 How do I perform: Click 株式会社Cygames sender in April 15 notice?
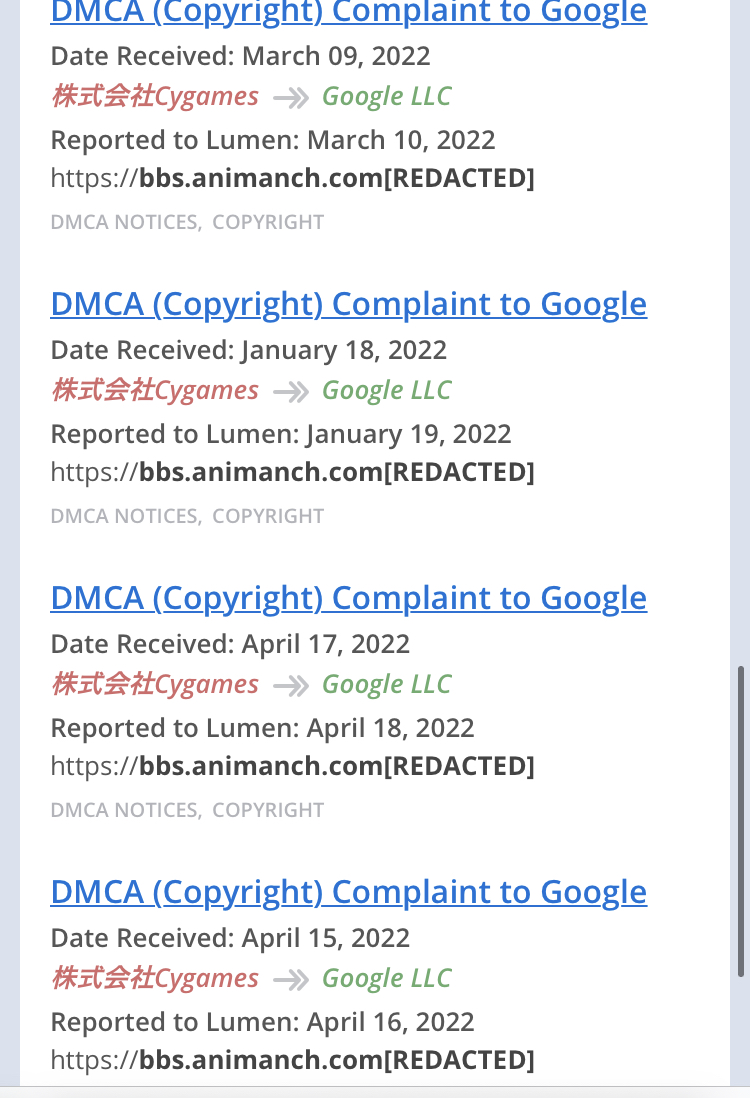(155, 978)
